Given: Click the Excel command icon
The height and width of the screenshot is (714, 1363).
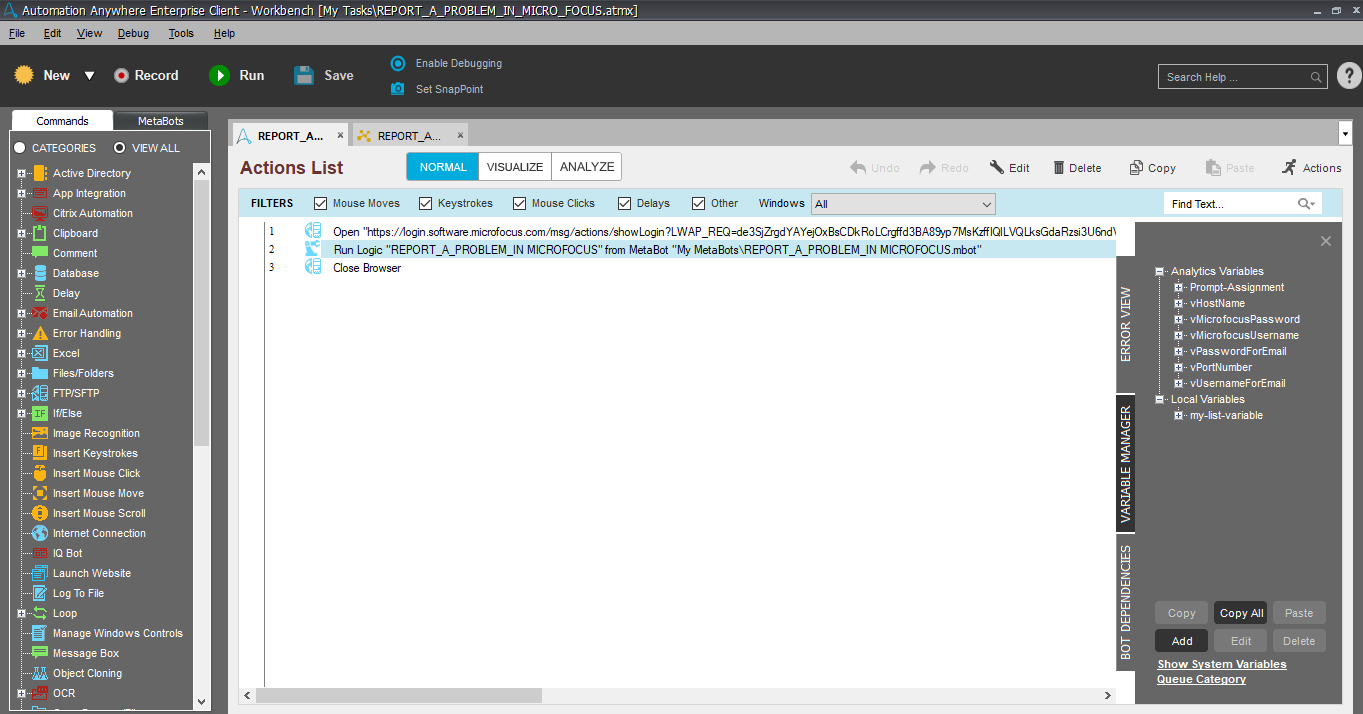Looking at the screenshot, I should pos(40,353).
